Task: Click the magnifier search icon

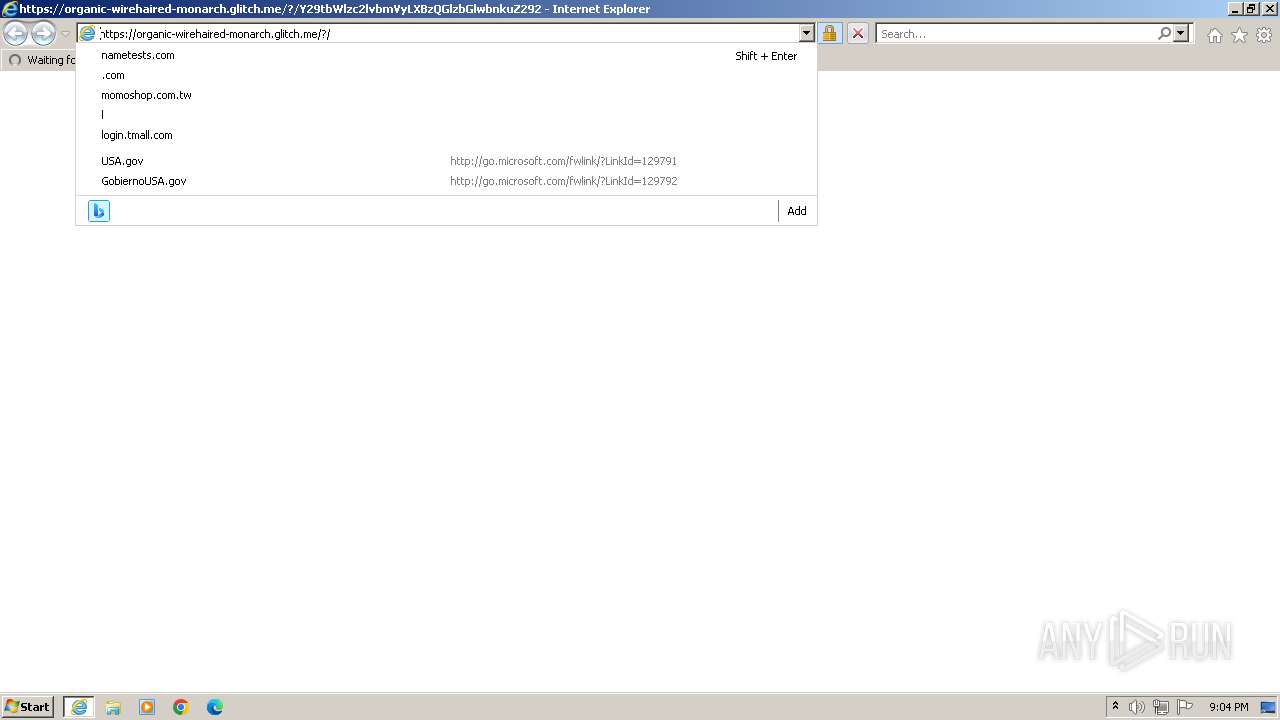Action: (1164, 34)
